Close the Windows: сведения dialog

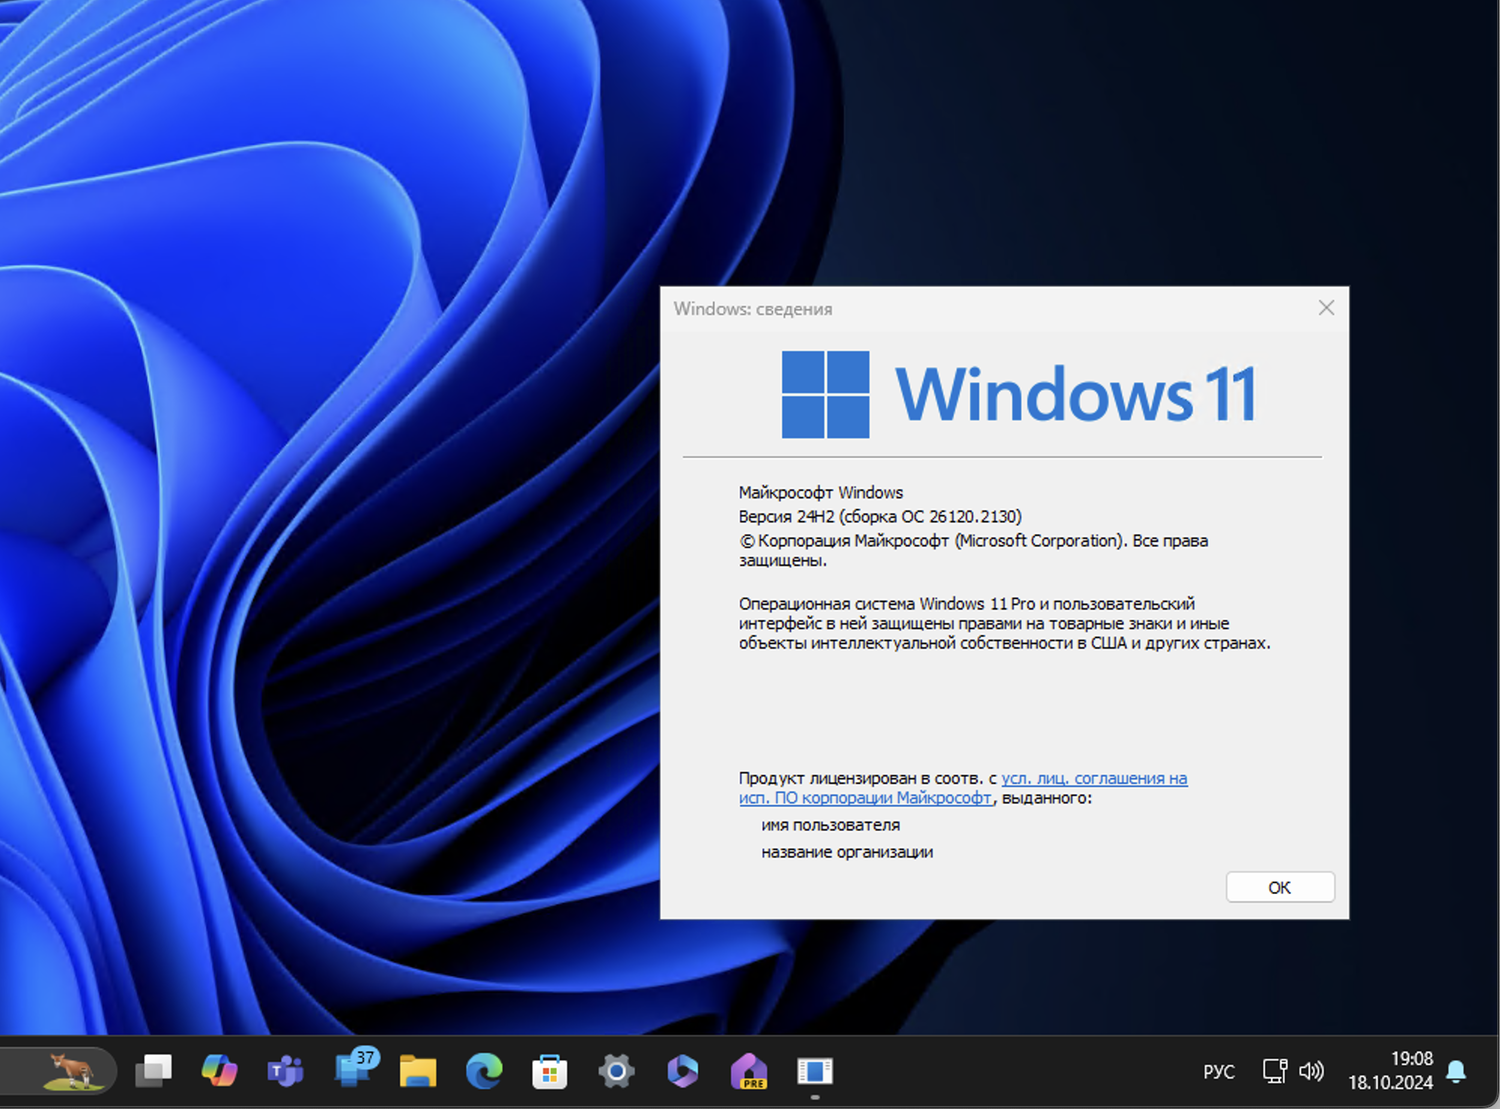click(x=1326, y=308)
